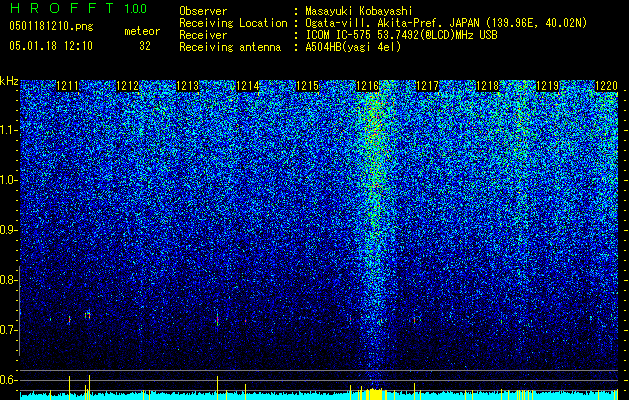Click the 1217 time marker
Screen dimensions: 629x400
tap(428, 86)
